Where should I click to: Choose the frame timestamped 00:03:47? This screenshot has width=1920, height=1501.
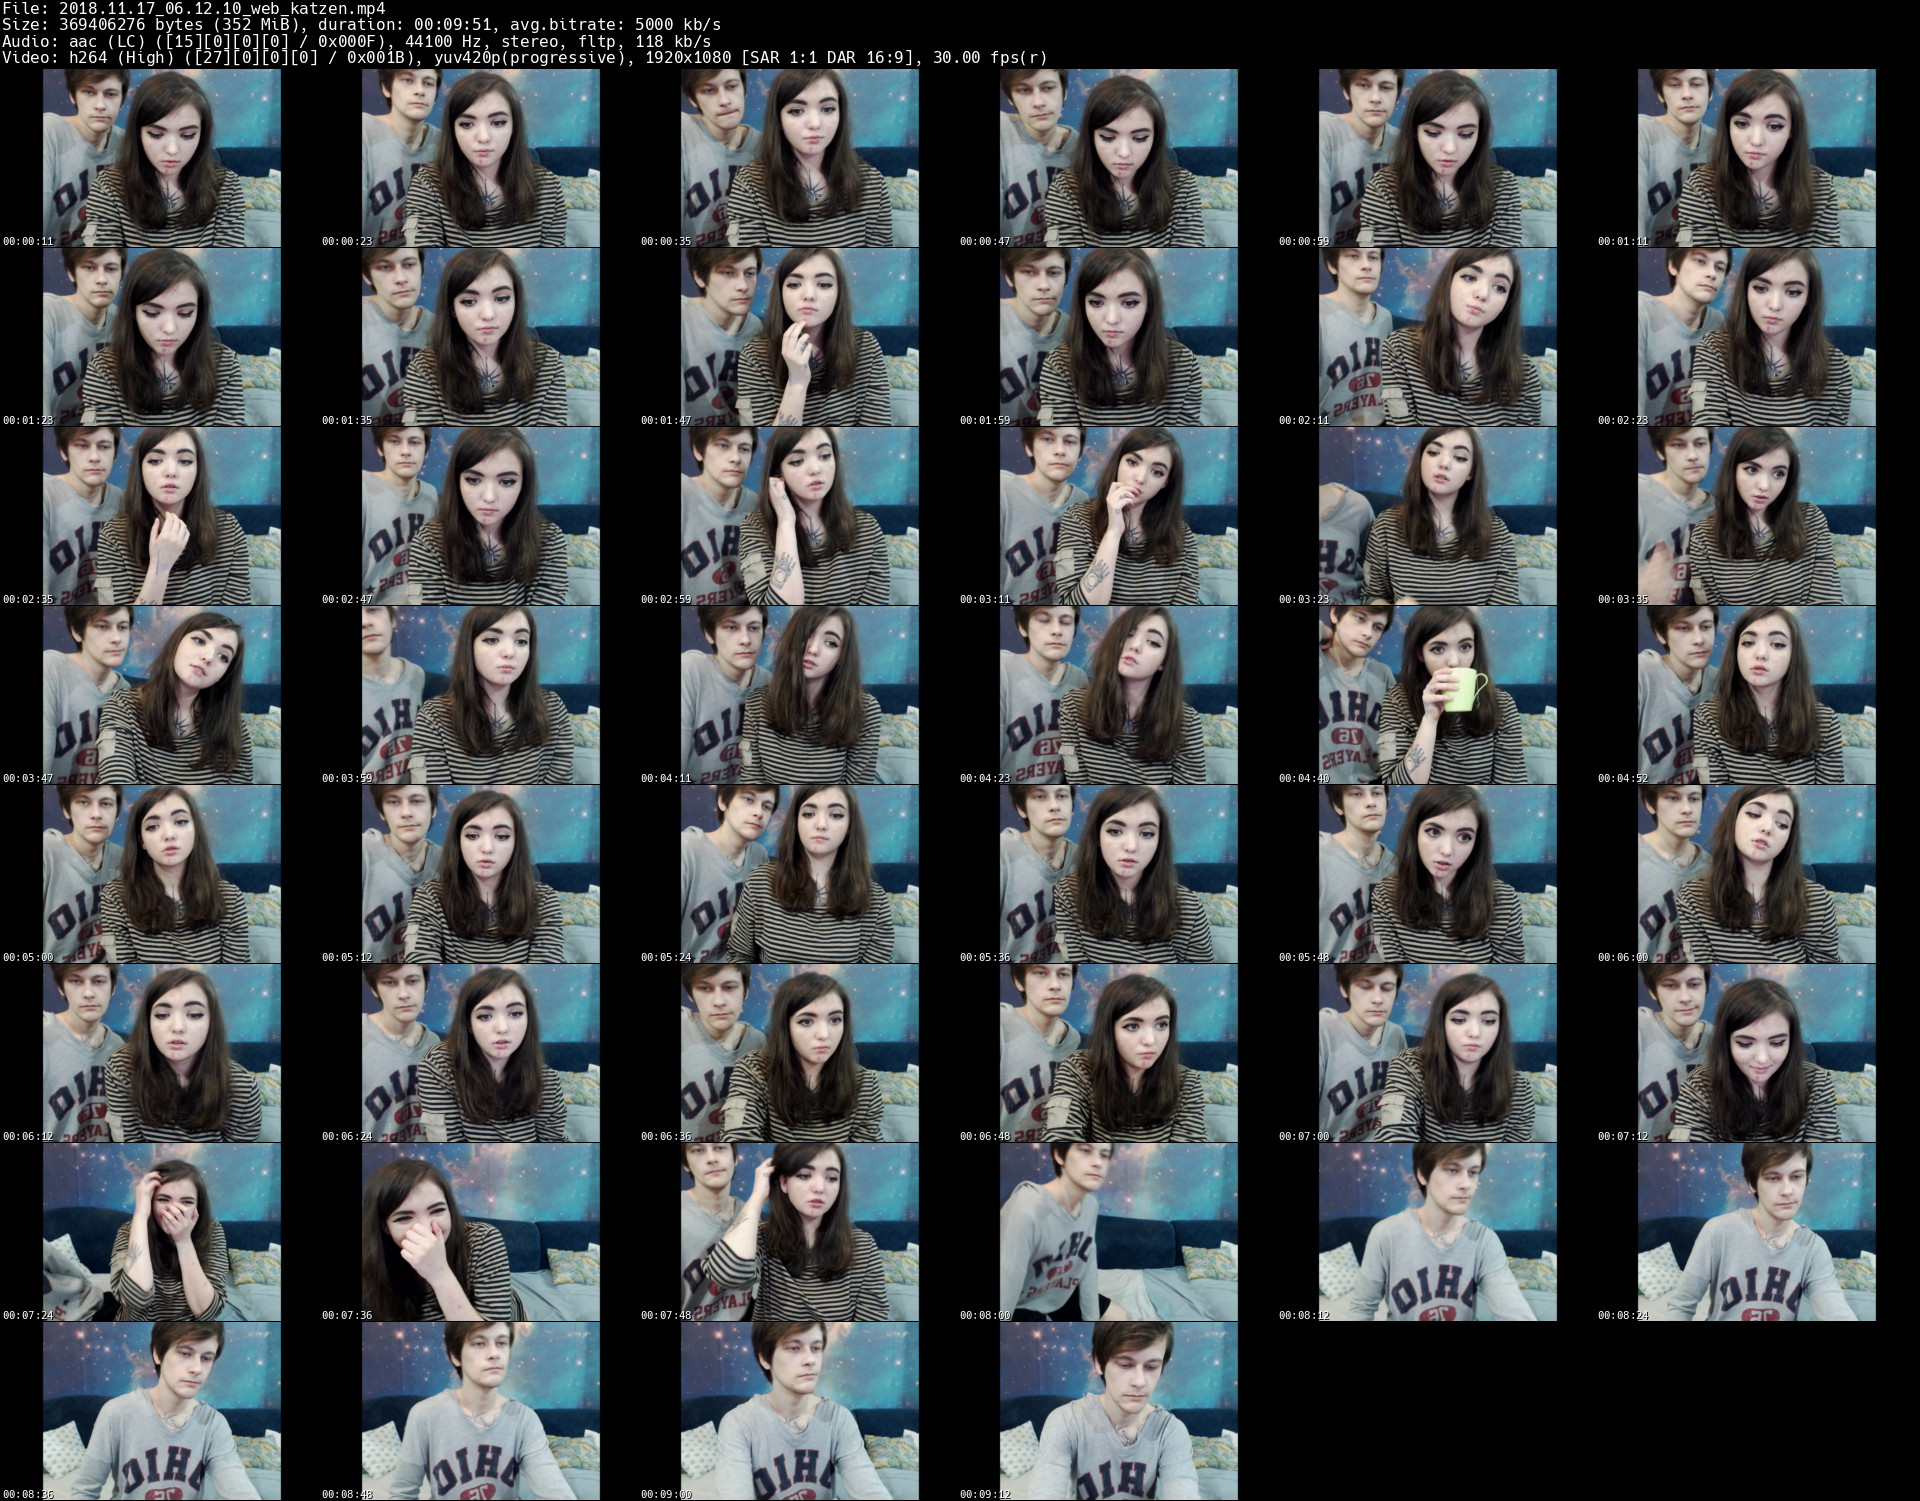coord(161,695)
